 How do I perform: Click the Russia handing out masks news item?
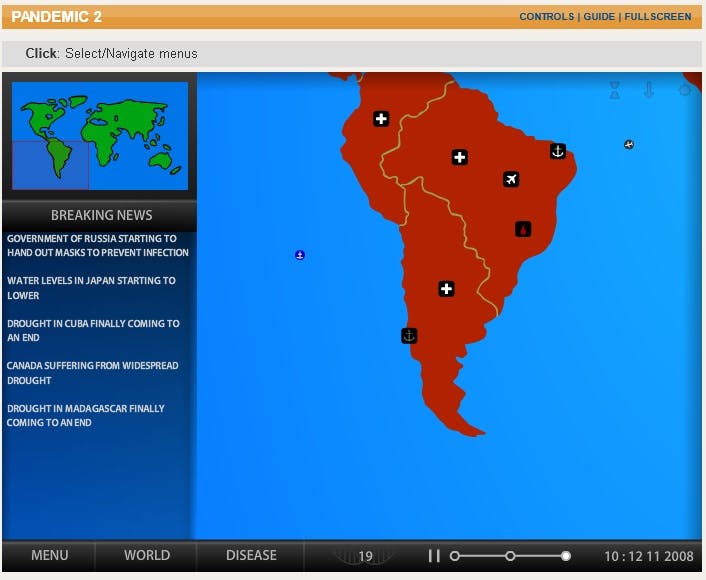click(98, 245)
